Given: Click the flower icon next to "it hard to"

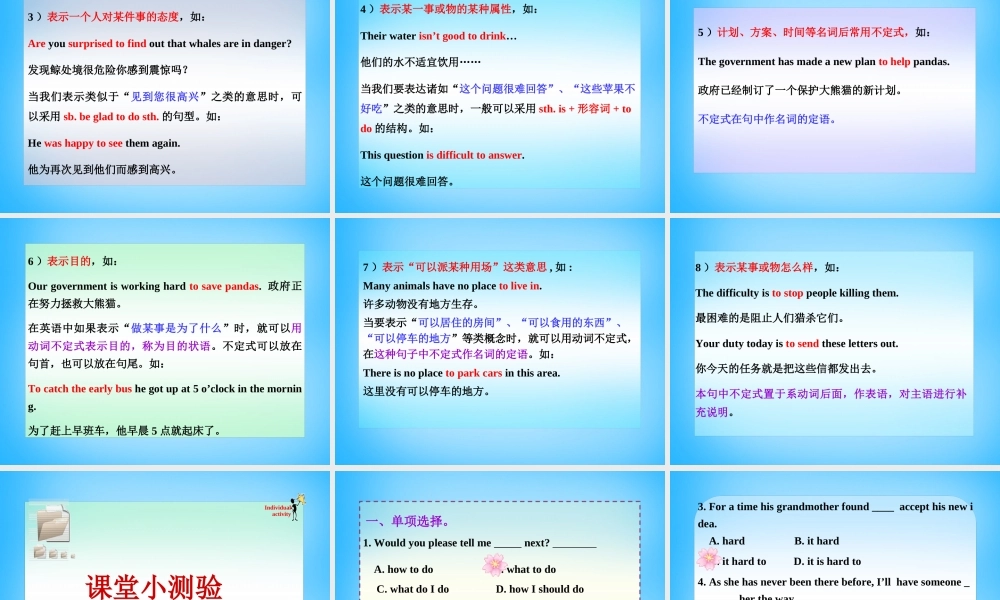Looking at the screenshot, I should click(x=708, y=558).
